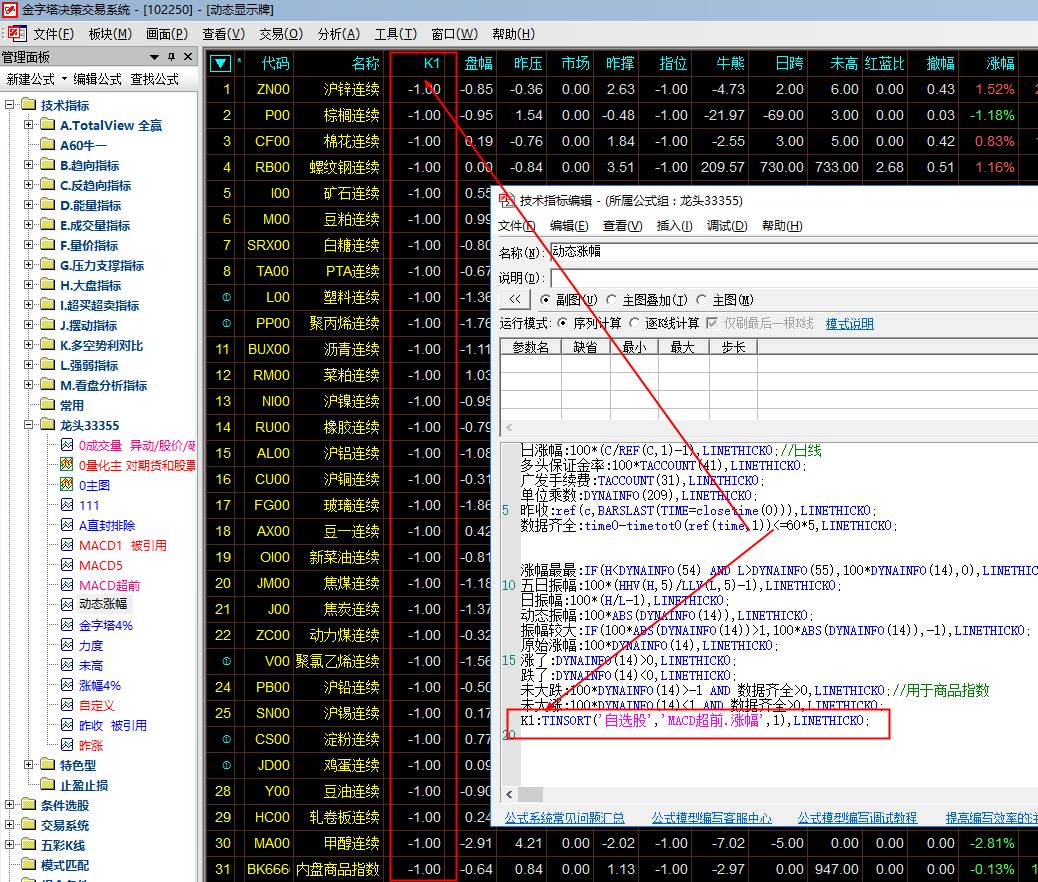Open 公式模型编写调试教程 link
This screenshot has width=1038, height=882.
(x=857, y=818)
